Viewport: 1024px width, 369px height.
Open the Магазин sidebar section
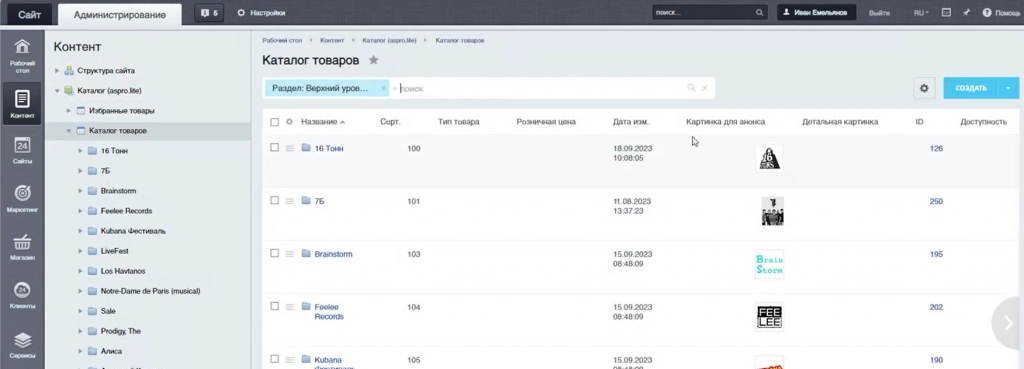point(22,247)
